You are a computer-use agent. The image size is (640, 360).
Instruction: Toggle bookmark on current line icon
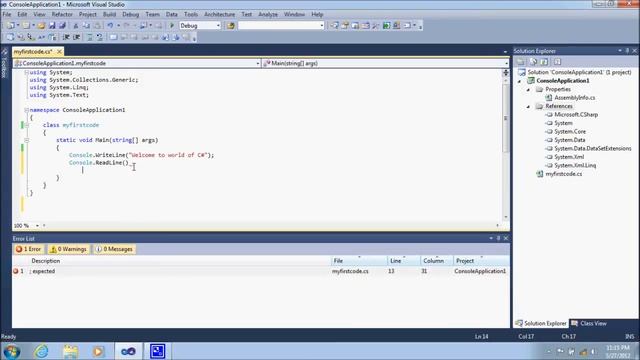click(113, 38)
